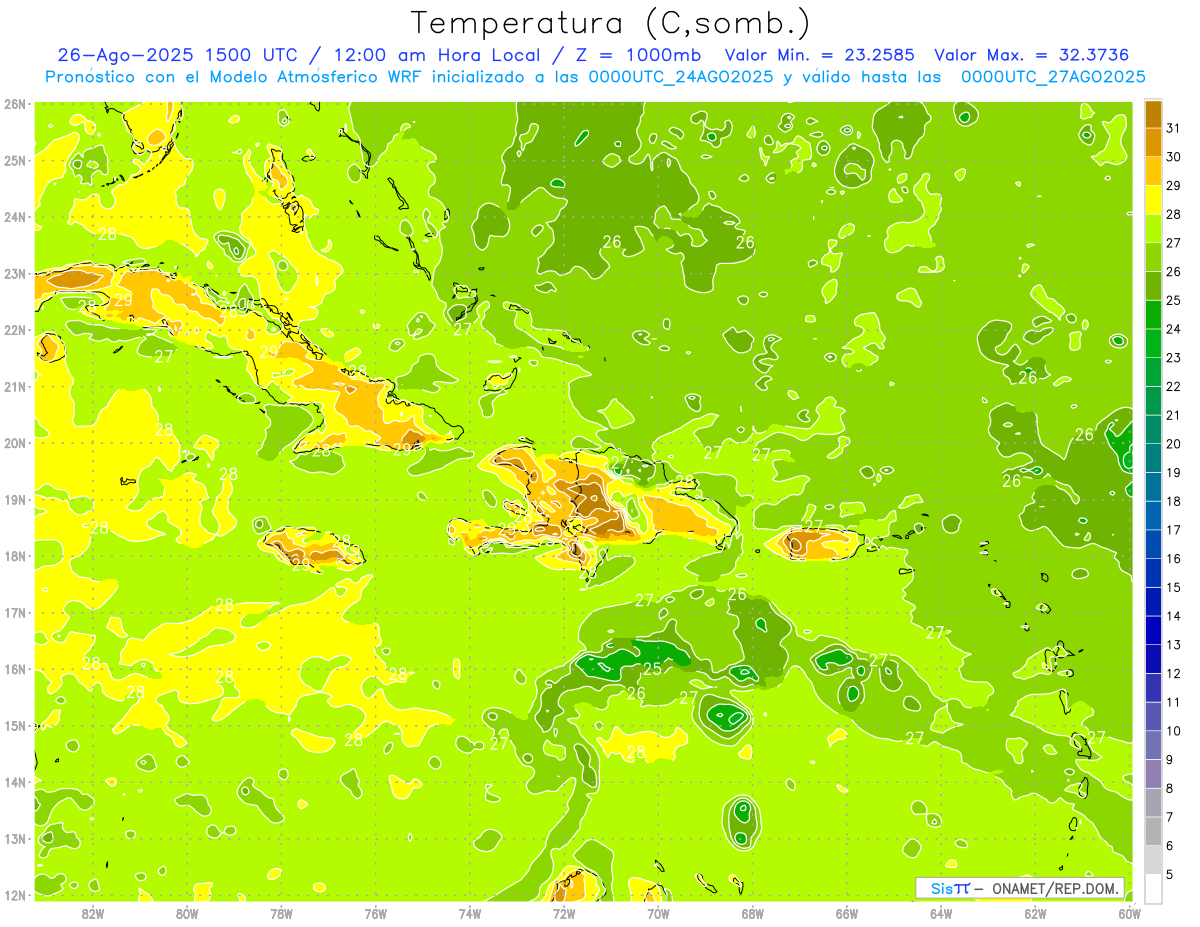Click the "0000UTC_24AGO2025" initialization text
Viewport: 1200px width, 927px height.
(681, 76)
